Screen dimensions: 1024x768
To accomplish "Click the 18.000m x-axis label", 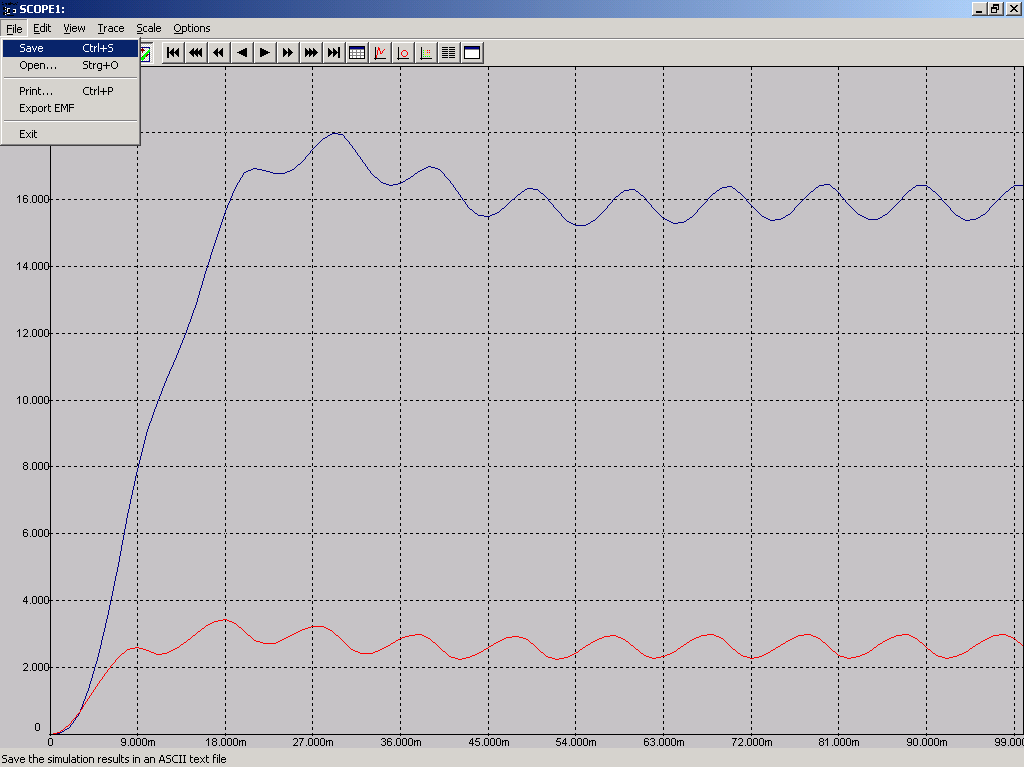I will [x=225, y=743].
